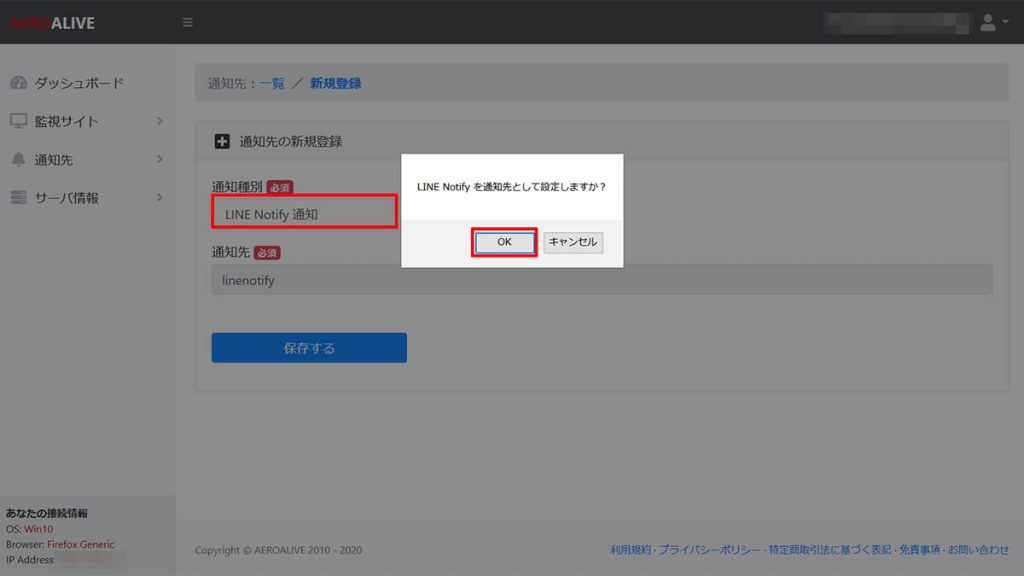1024x576 pixels.
Task: Click the bell icon beside 通知先
Action: [18, 159]
